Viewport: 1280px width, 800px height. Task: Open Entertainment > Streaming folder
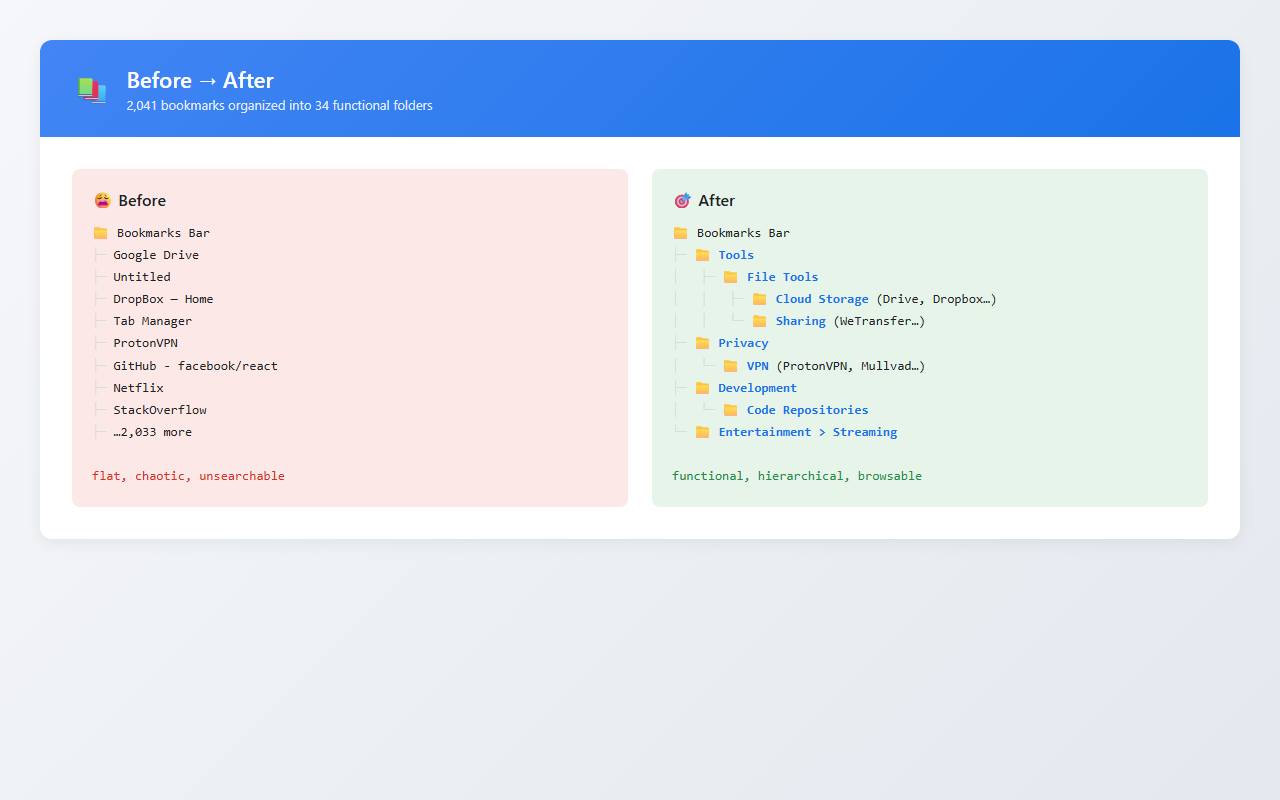[808, 432]
